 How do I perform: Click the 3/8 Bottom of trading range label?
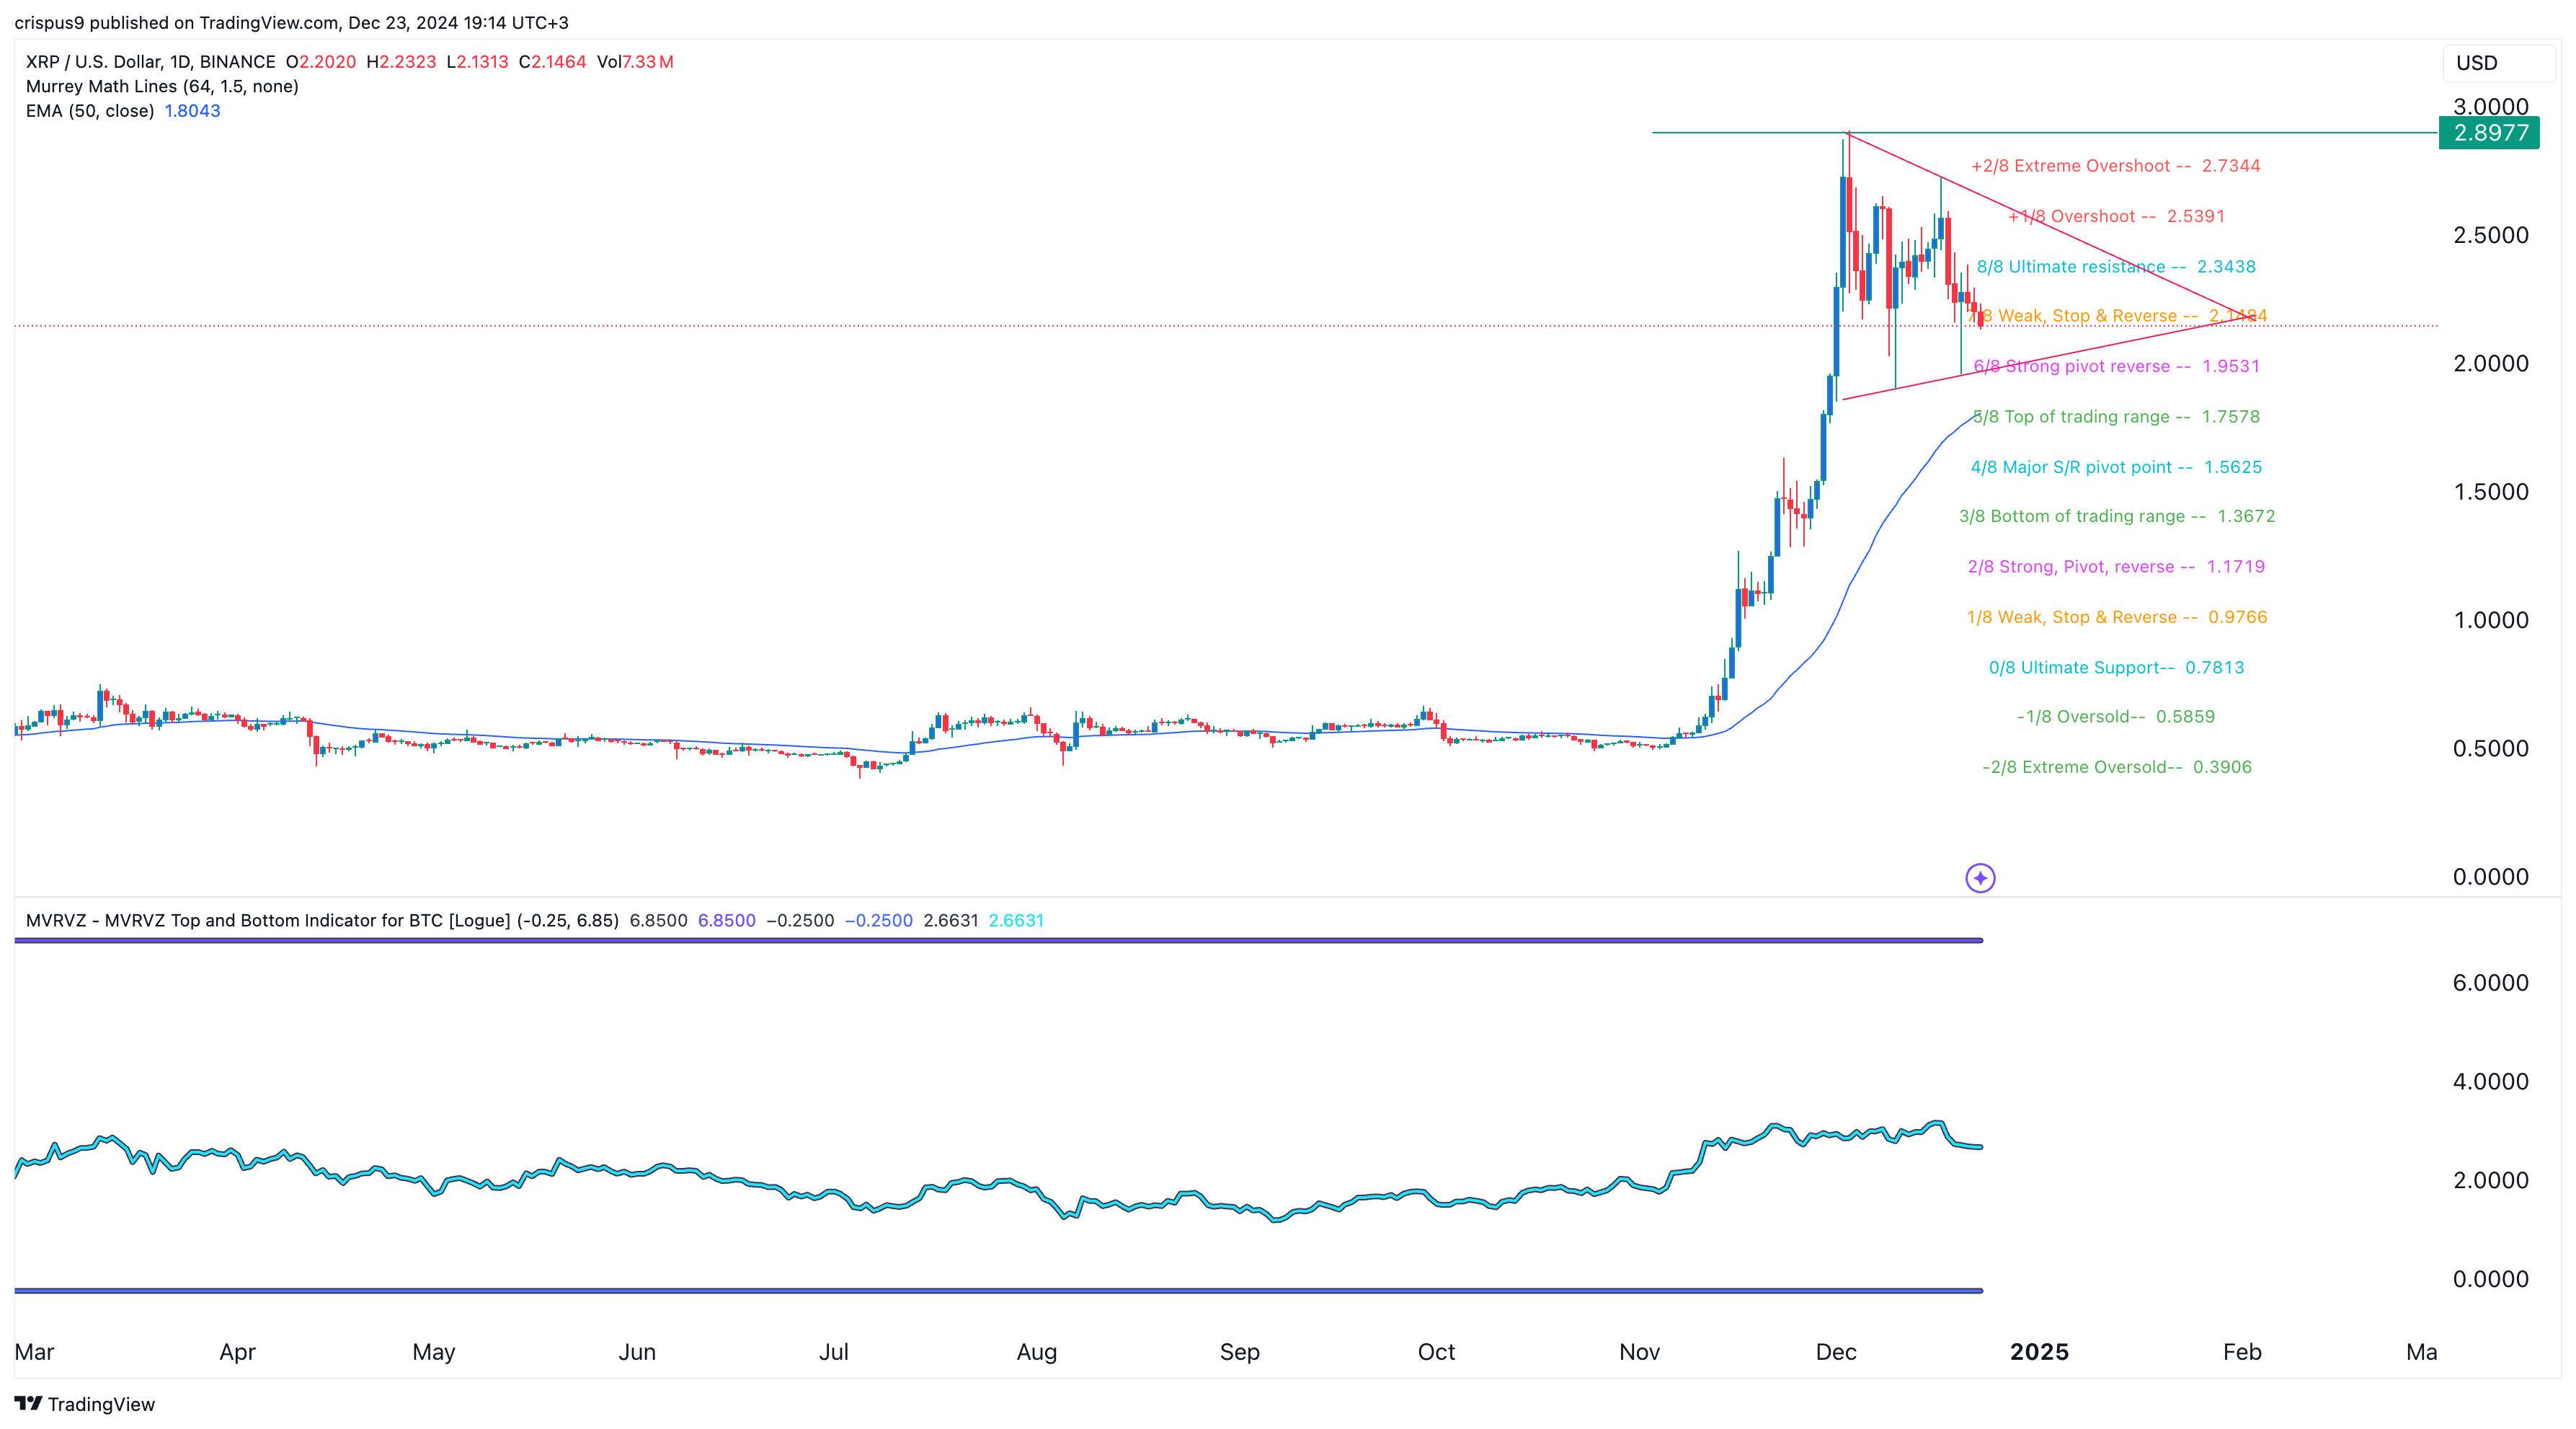pos(2116,516)
